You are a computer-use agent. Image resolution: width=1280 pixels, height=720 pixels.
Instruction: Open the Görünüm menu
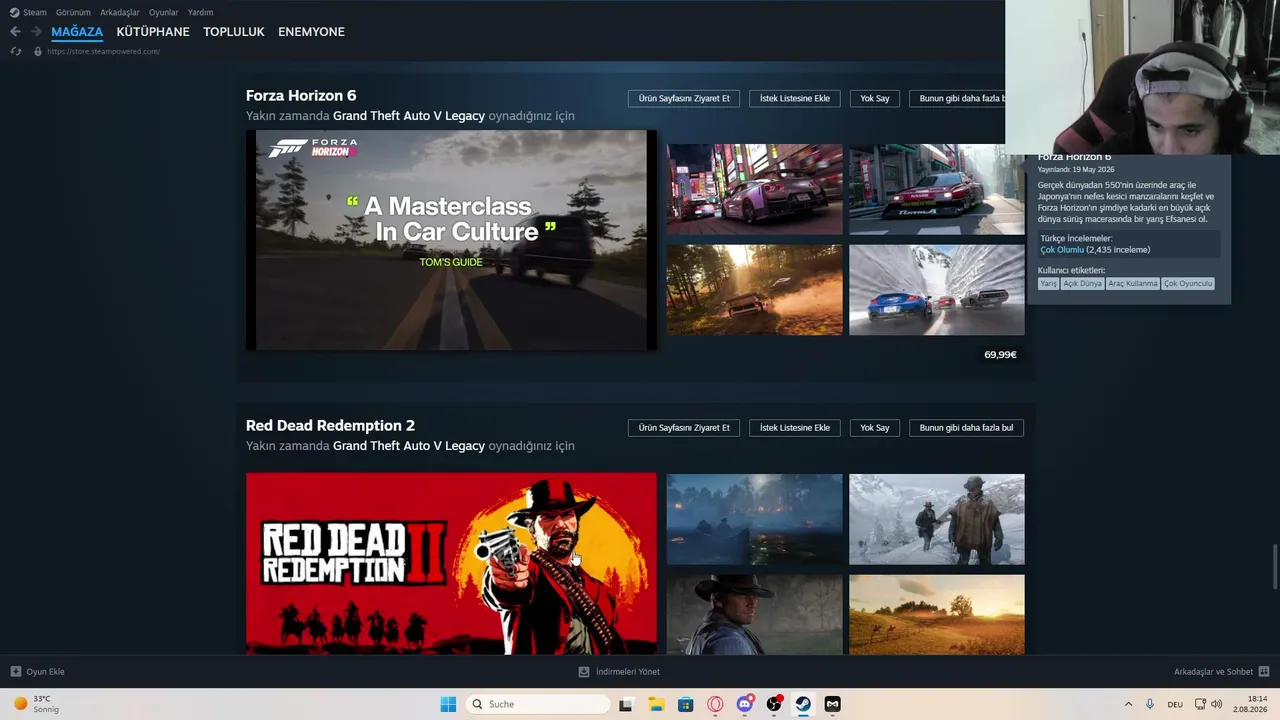coord(73,12)
